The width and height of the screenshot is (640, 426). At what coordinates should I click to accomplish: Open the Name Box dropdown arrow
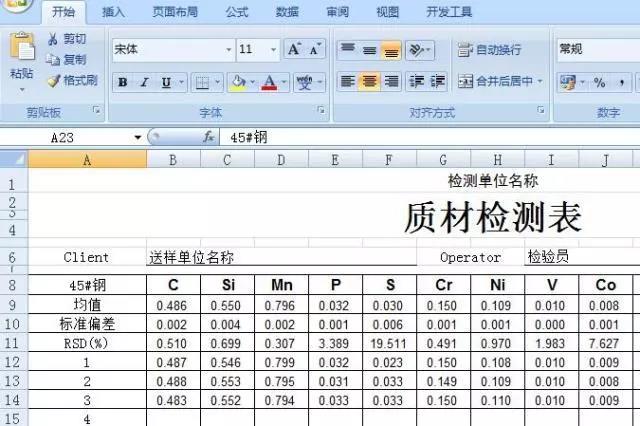[138, 137]
